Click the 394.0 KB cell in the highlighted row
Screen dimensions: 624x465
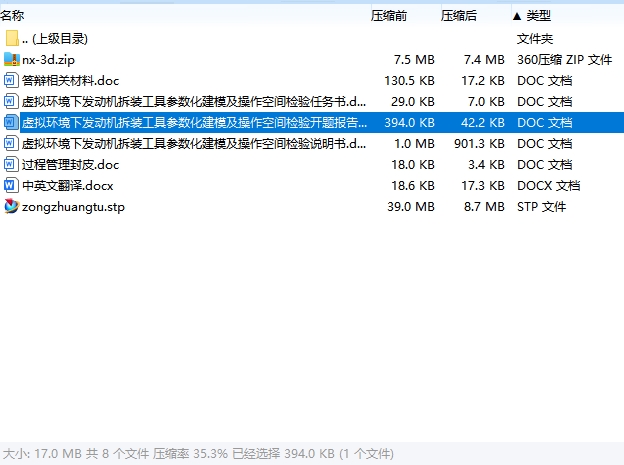(x=410, y=123)
